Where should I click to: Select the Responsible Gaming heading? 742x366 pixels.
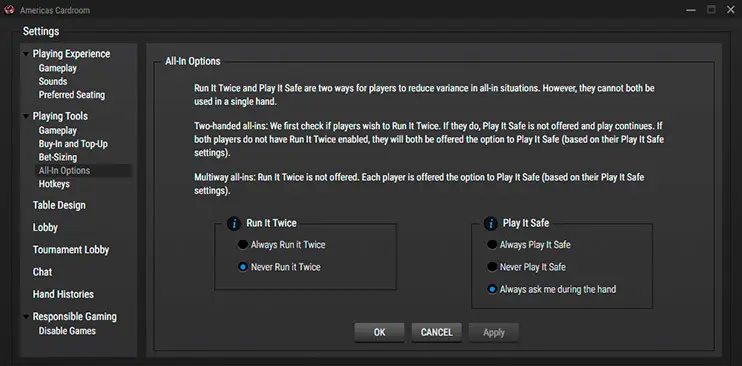point(74,317)
